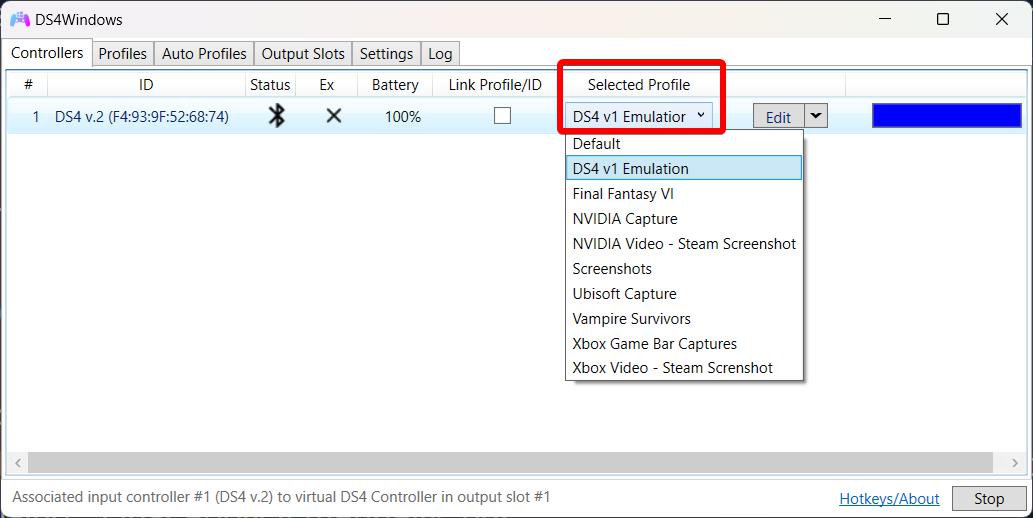This screenshot has height=518, width=1033.
Task: Select controller ID DS4 v.2 (F4:93:9F:52:68:74)
Action: 142,117
